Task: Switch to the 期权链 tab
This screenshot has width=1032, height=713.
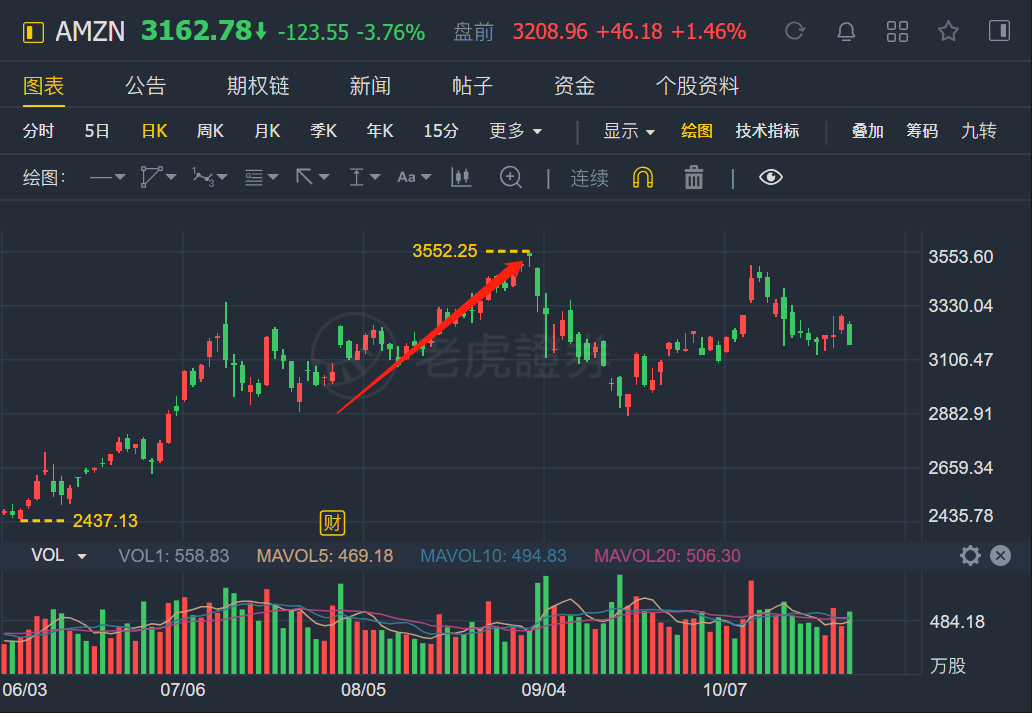Action: point(258,86)
